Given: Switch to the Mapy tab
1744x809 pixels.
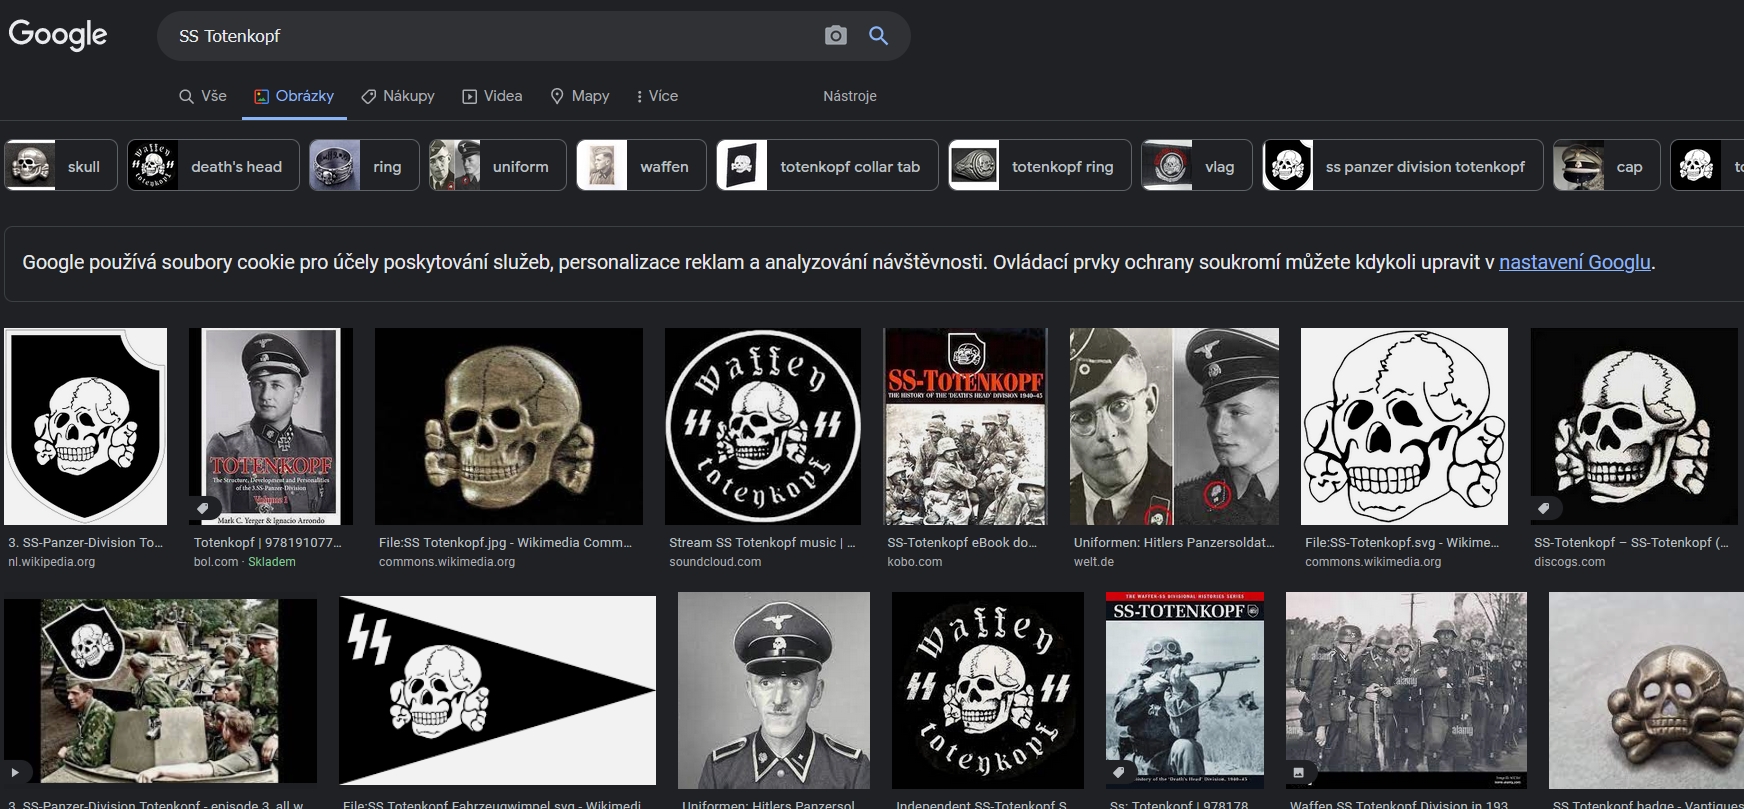Looking at the screenshot, I should [x=580, y=96].
